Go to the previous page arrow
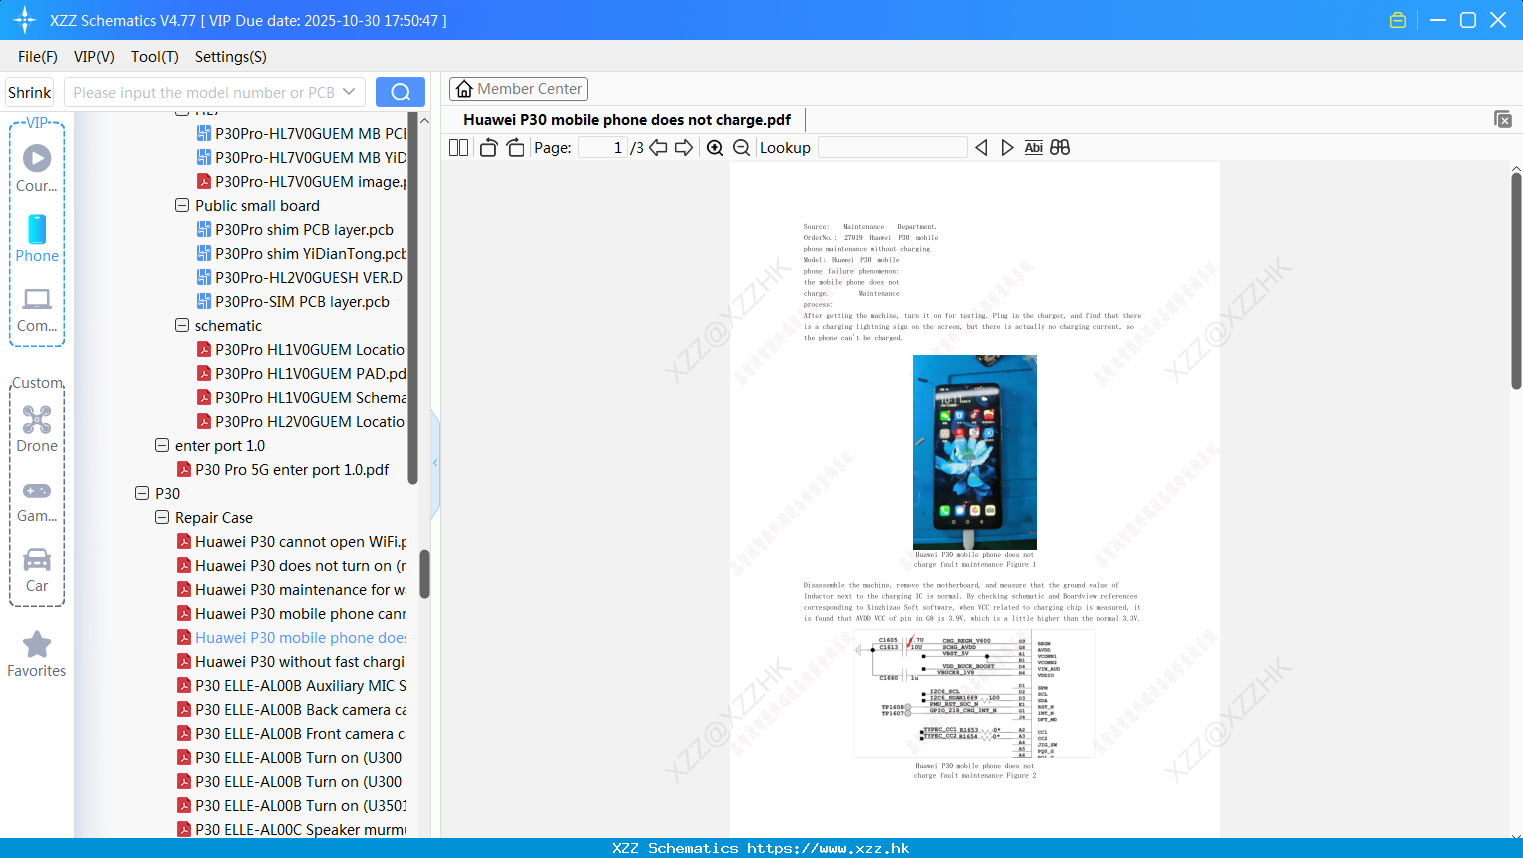The width and height of the screenshot is (1523, 858). tap(658, 148)
